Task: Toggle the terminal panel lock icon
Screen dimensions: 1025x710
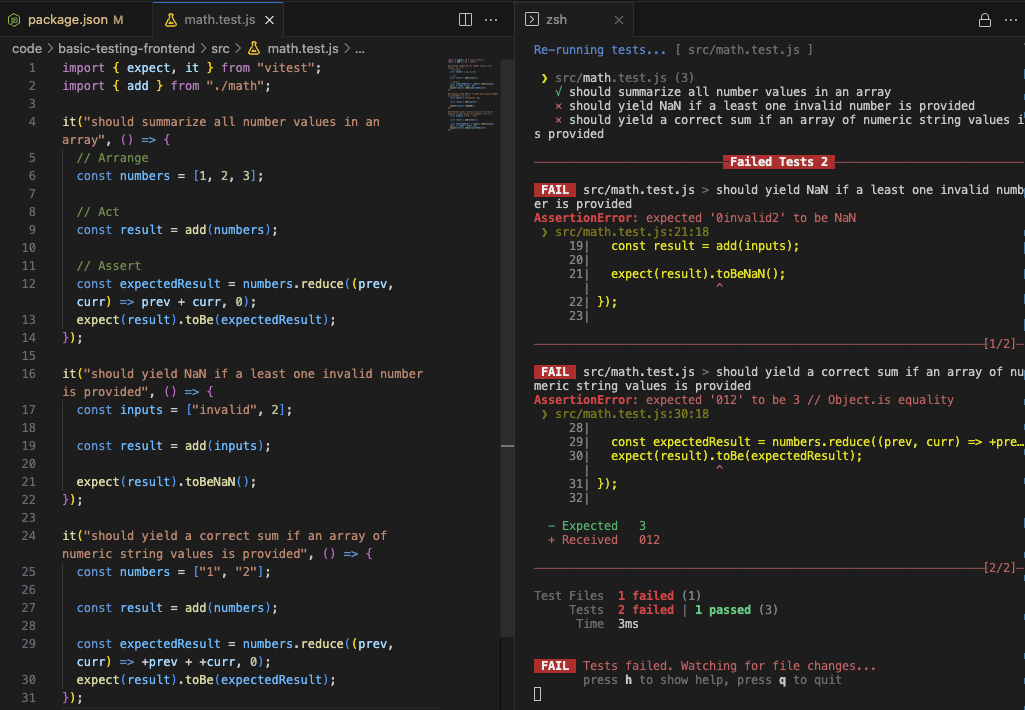Action: tap(984, 20)
